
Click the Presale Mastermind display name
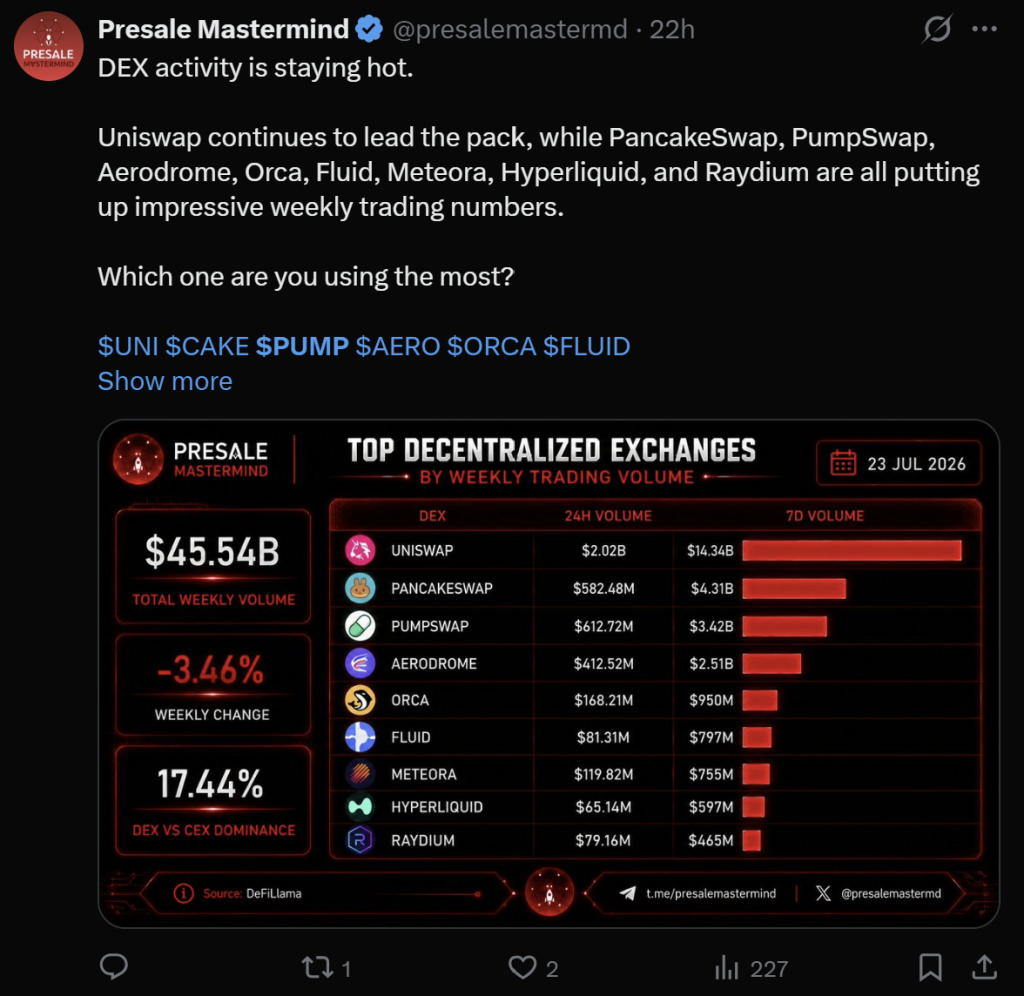223,29
